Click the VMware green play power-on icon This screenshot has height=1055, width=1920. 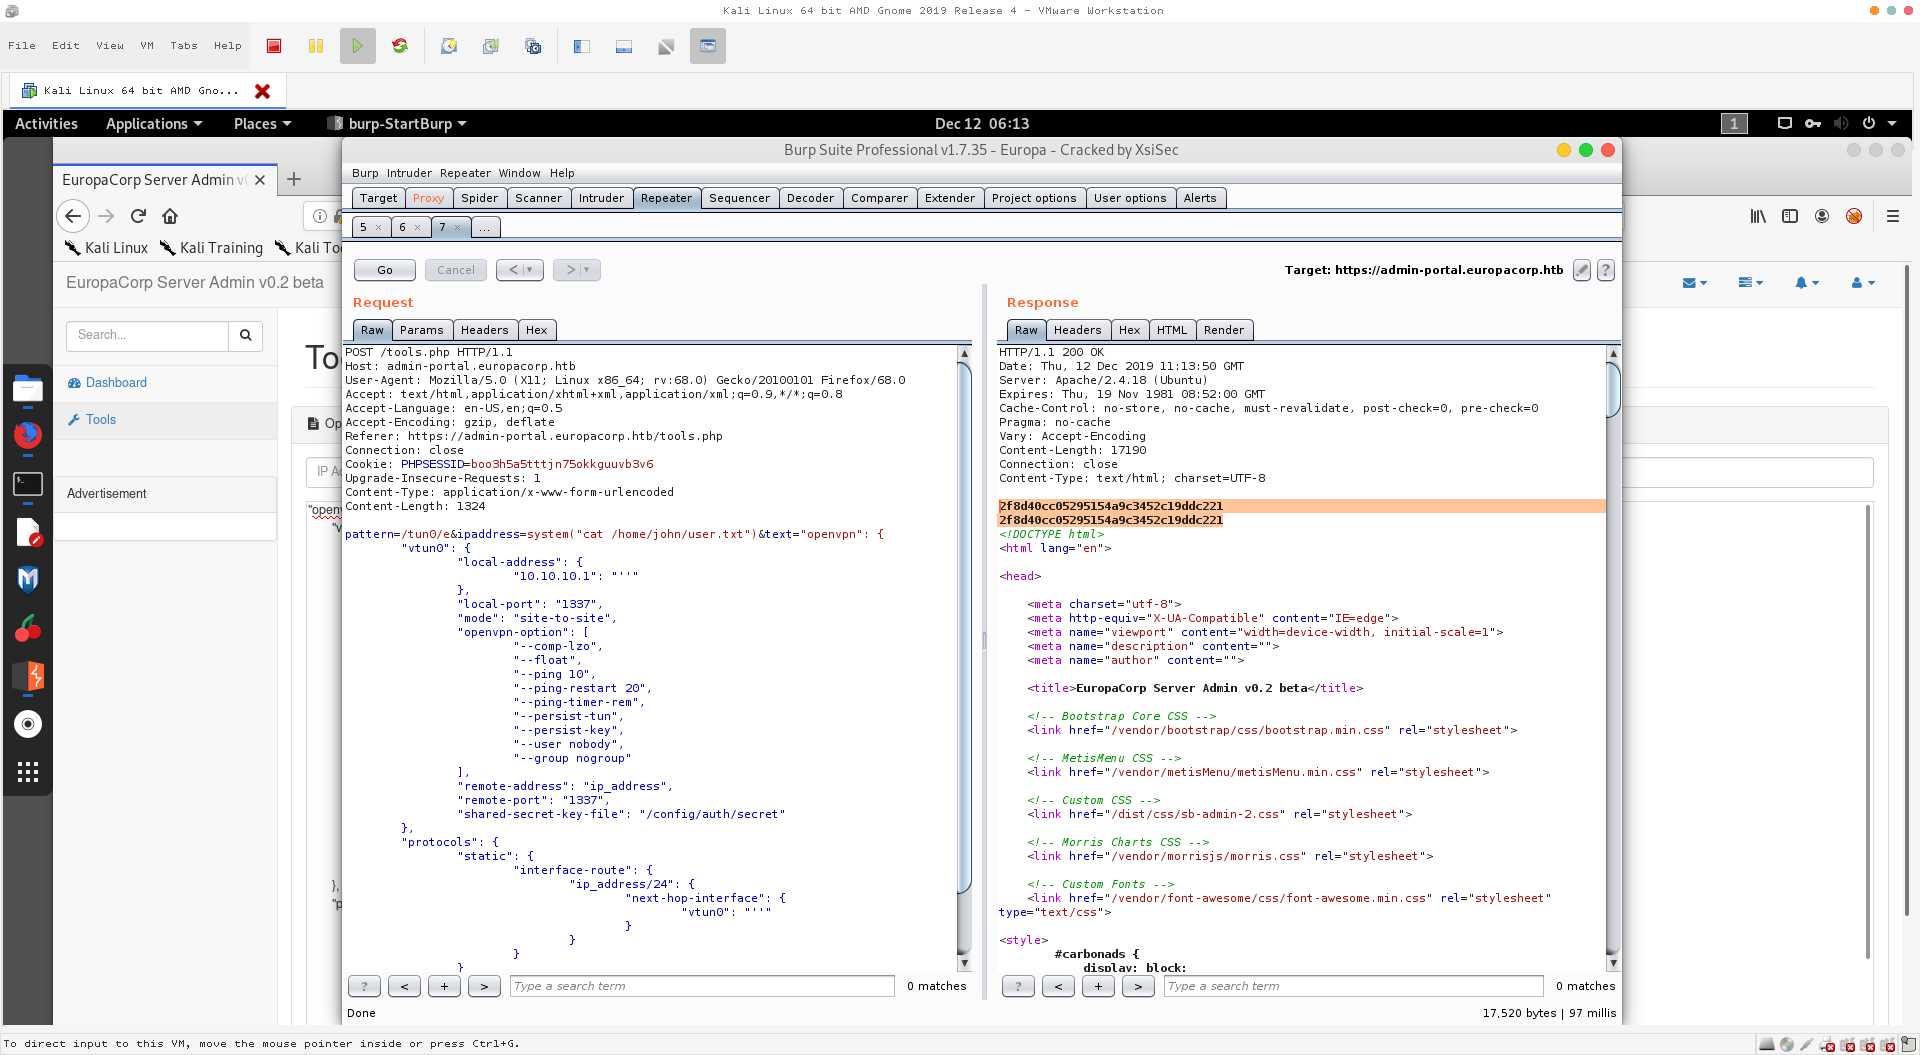358,46
